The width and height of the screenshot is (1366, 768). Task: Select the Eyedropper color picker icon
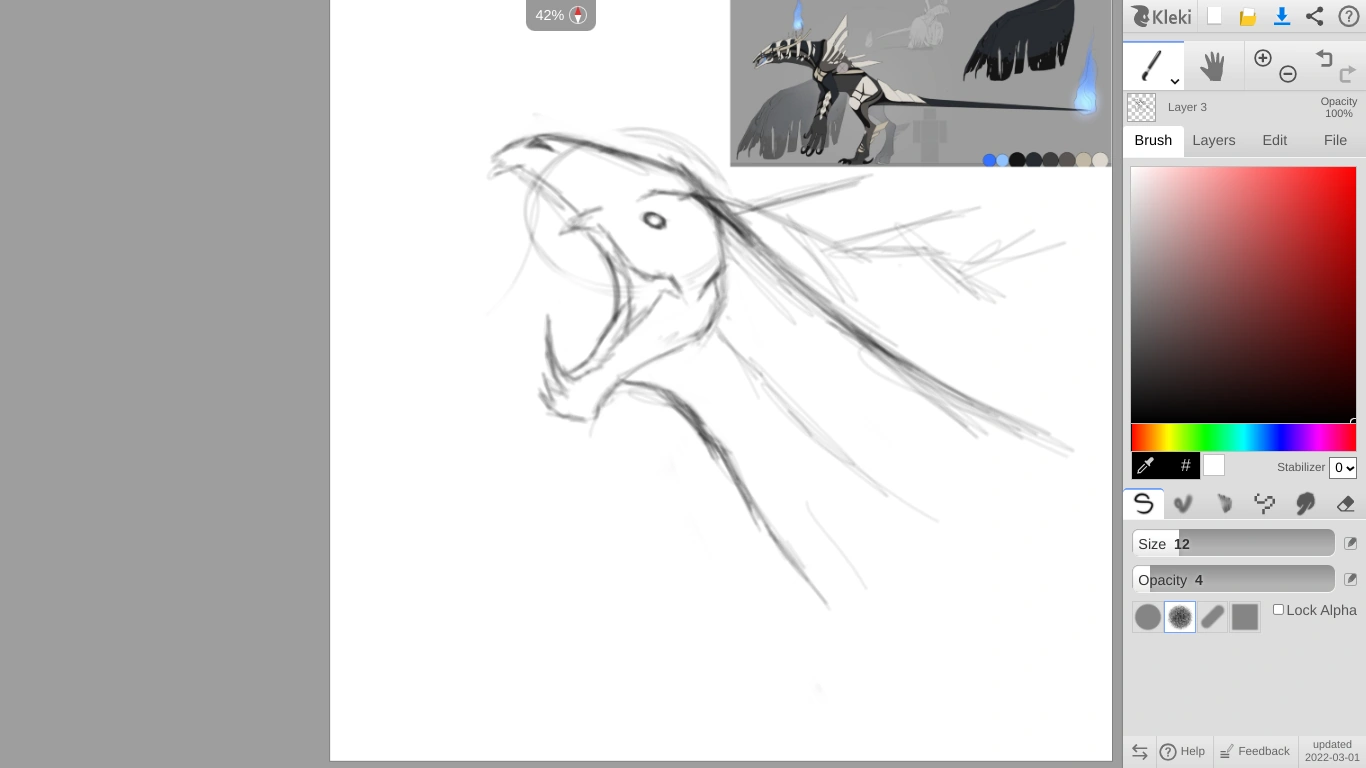pyautogui.click(x=1146, y=464)
